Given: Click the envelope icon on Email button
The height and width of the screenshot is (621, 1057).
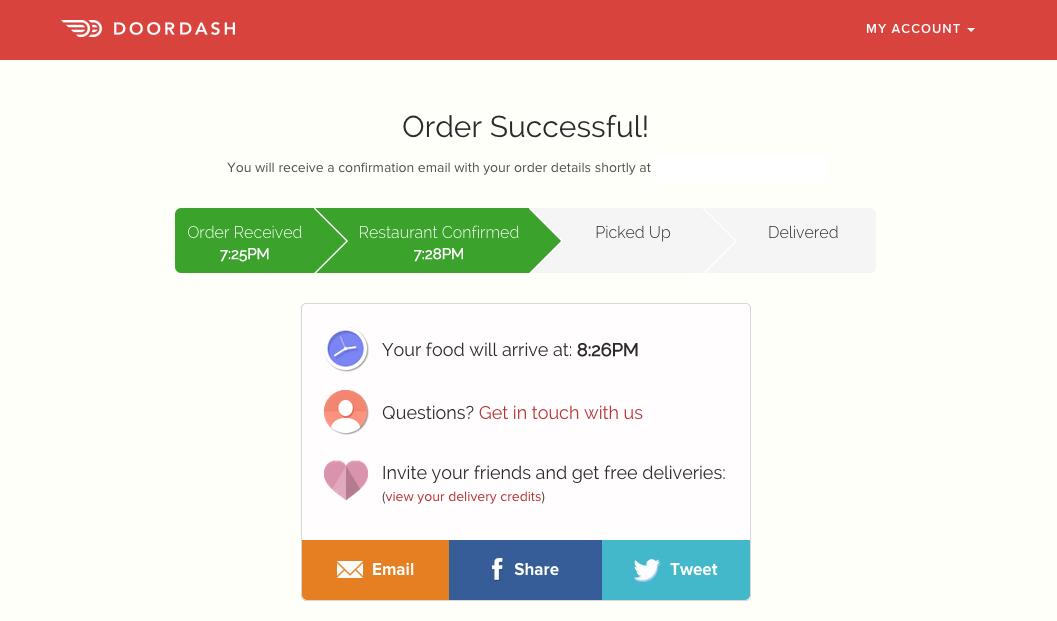Looking at the screenshot, I should [x=350, y=570].
